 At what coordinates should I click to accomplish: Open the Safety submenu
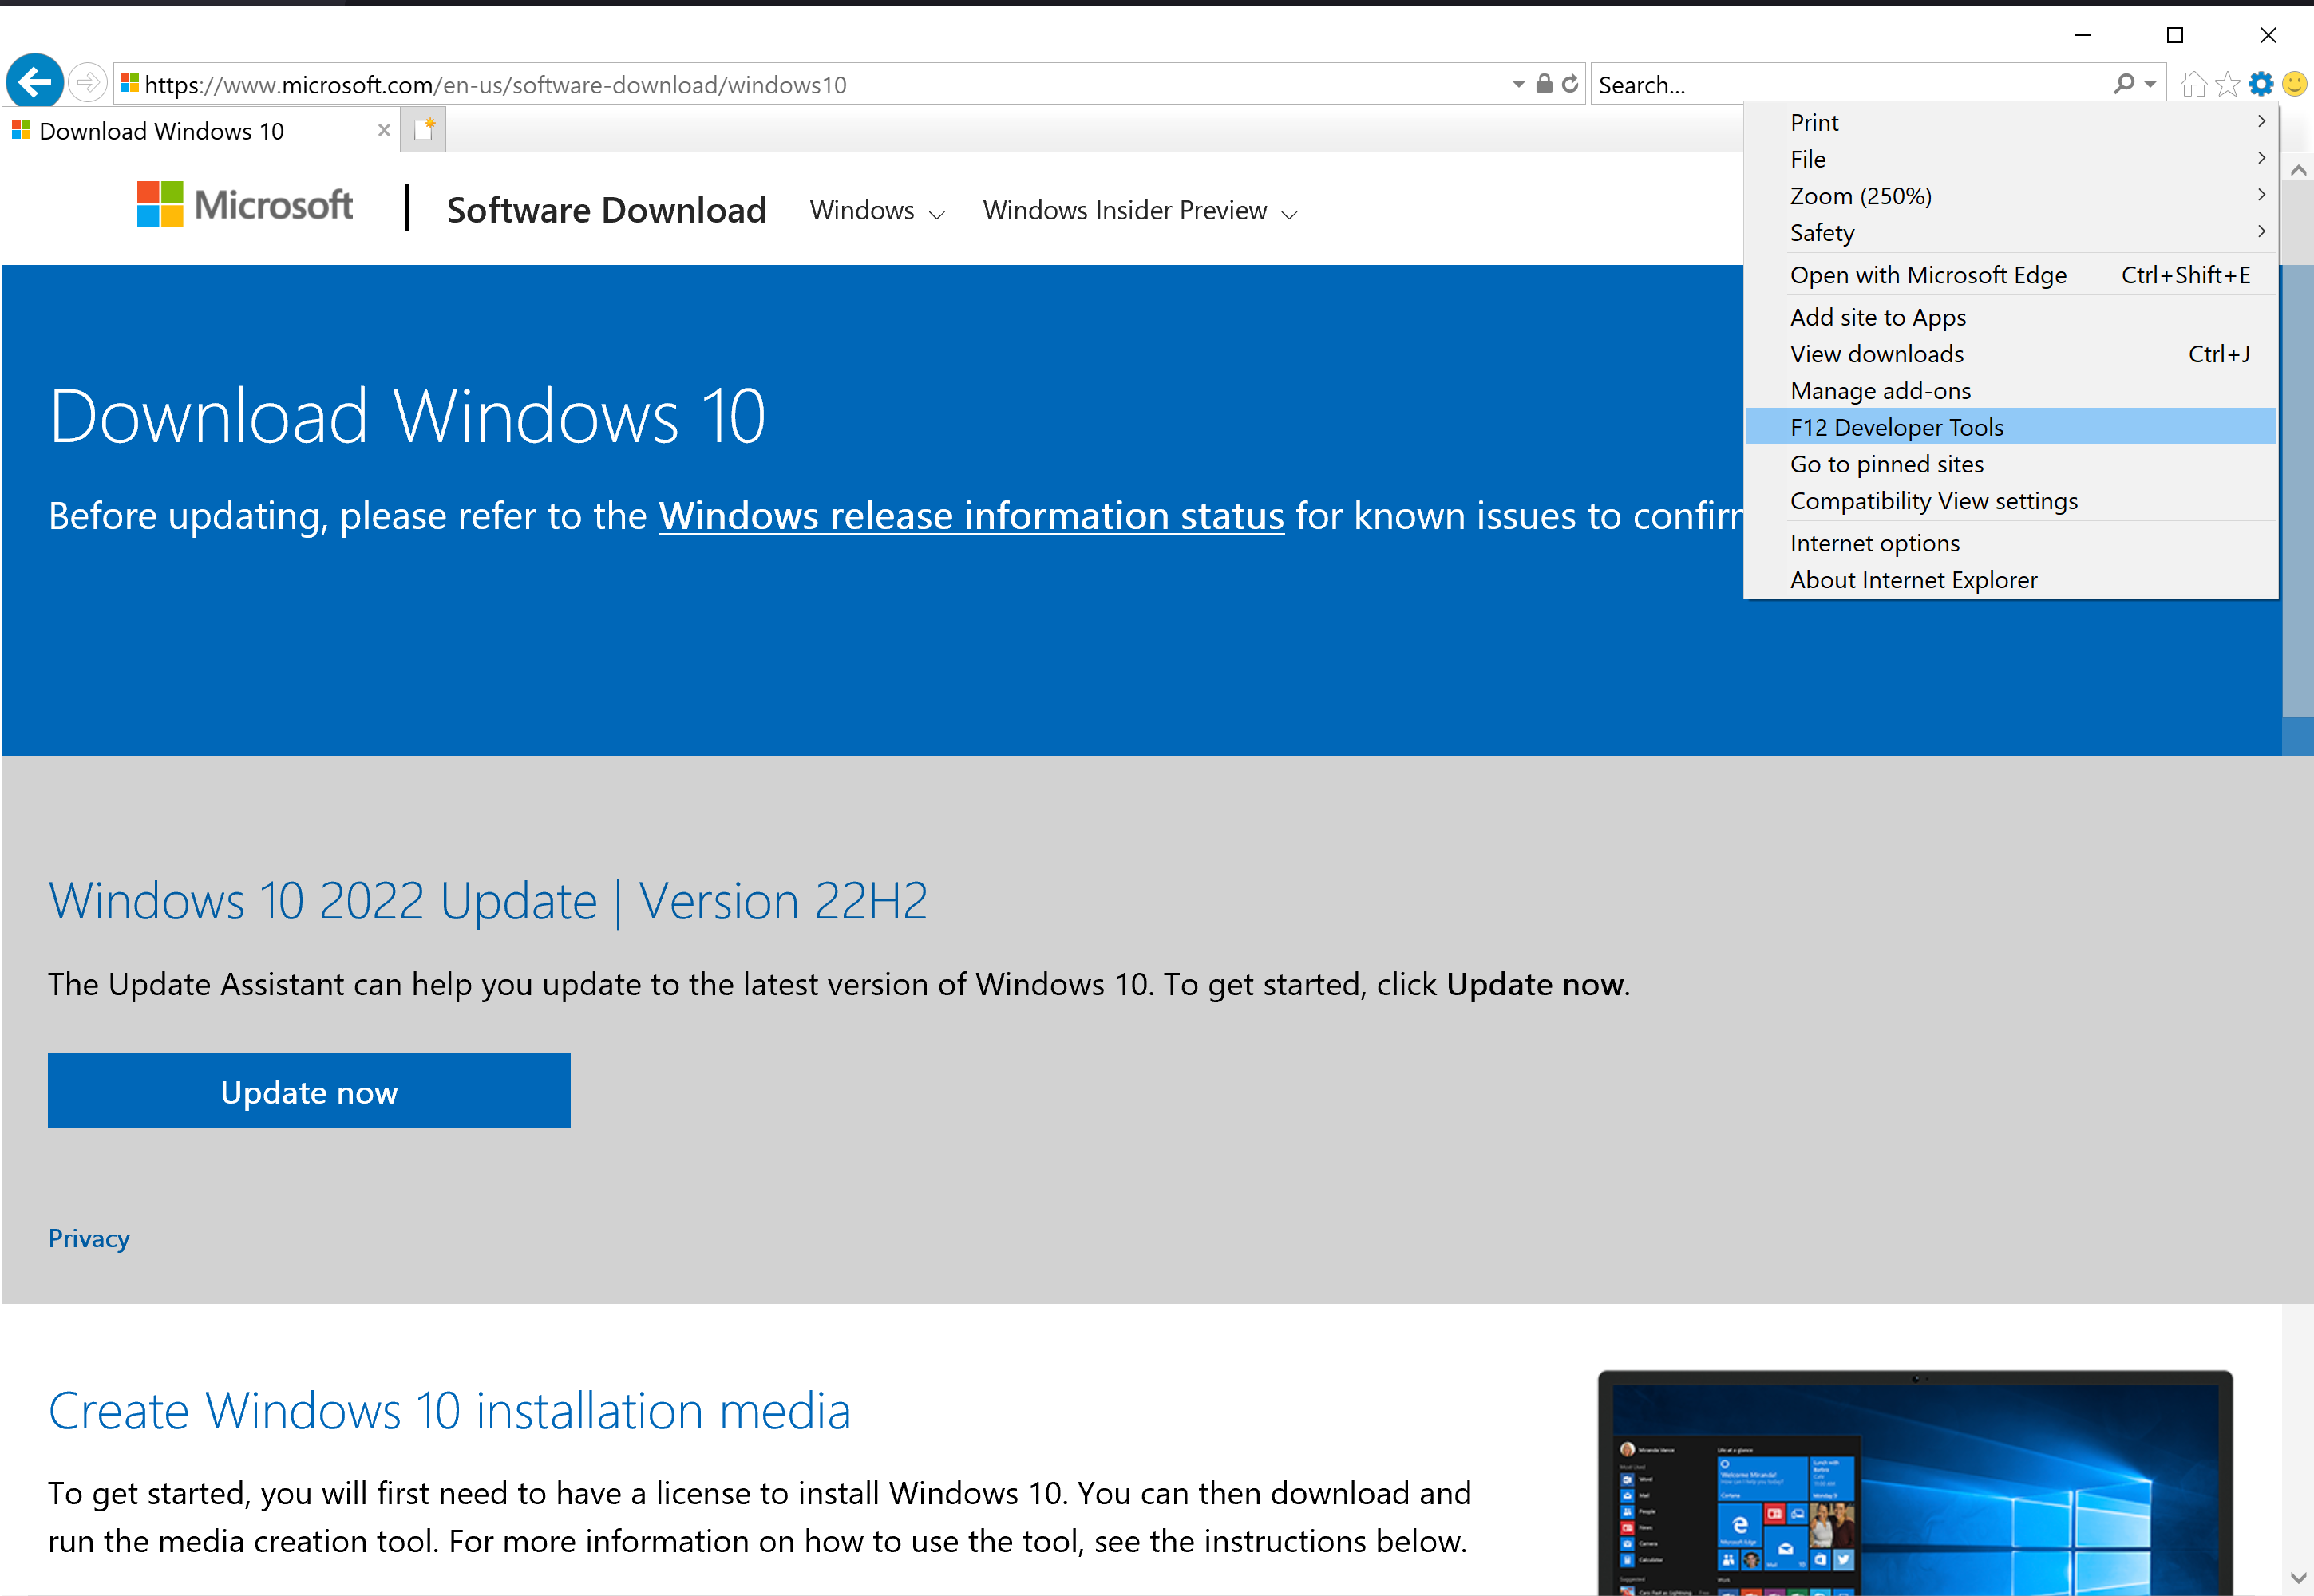[x=2010, y=233]
